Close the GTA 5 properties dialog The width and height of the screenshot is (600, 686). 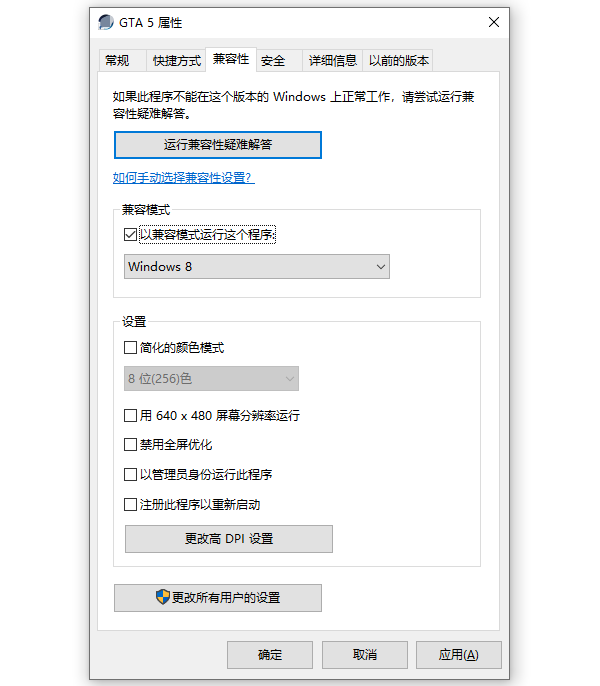coord(493,23)
